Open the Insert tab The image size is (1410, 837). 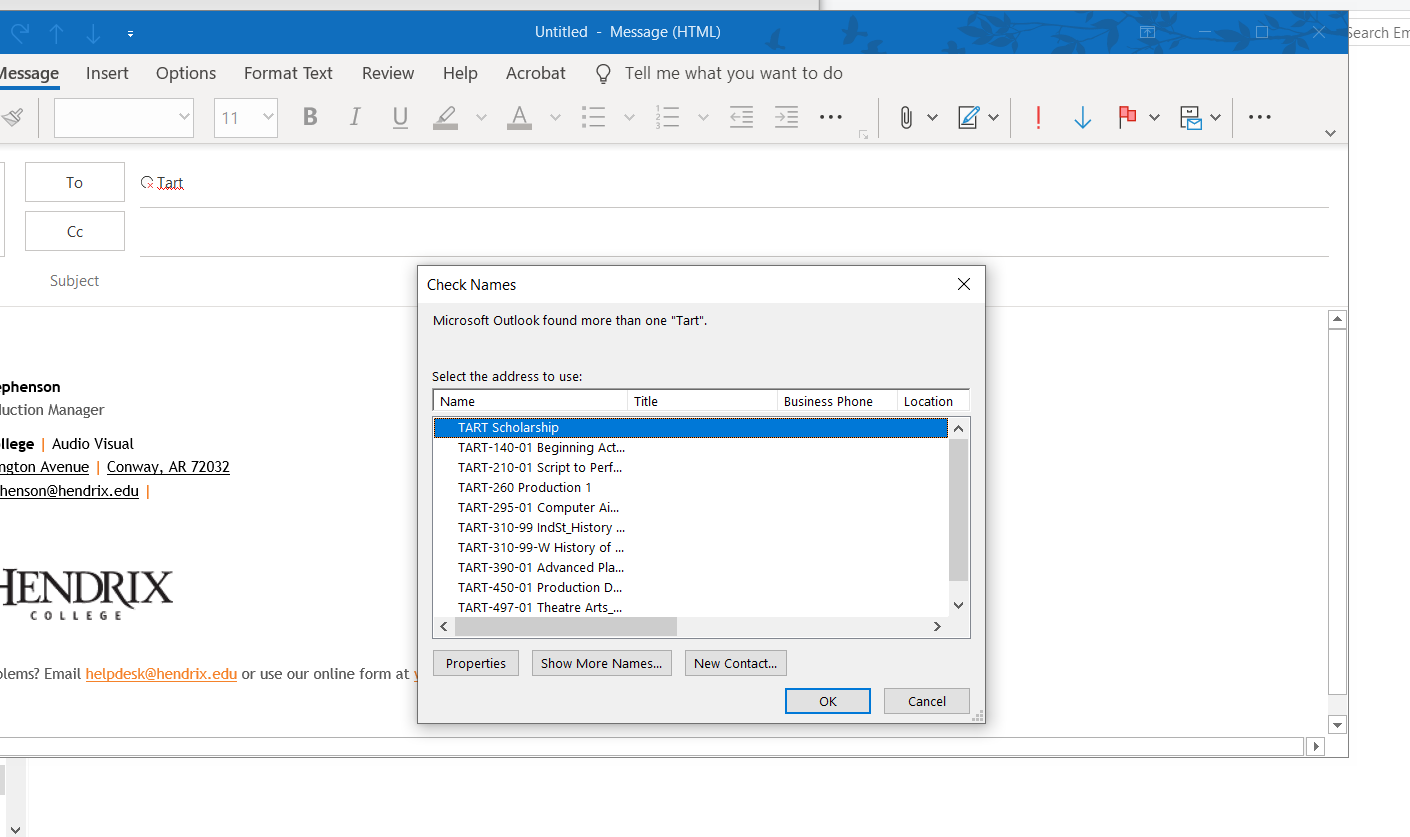pyautogui.click(x=107, y=73)
